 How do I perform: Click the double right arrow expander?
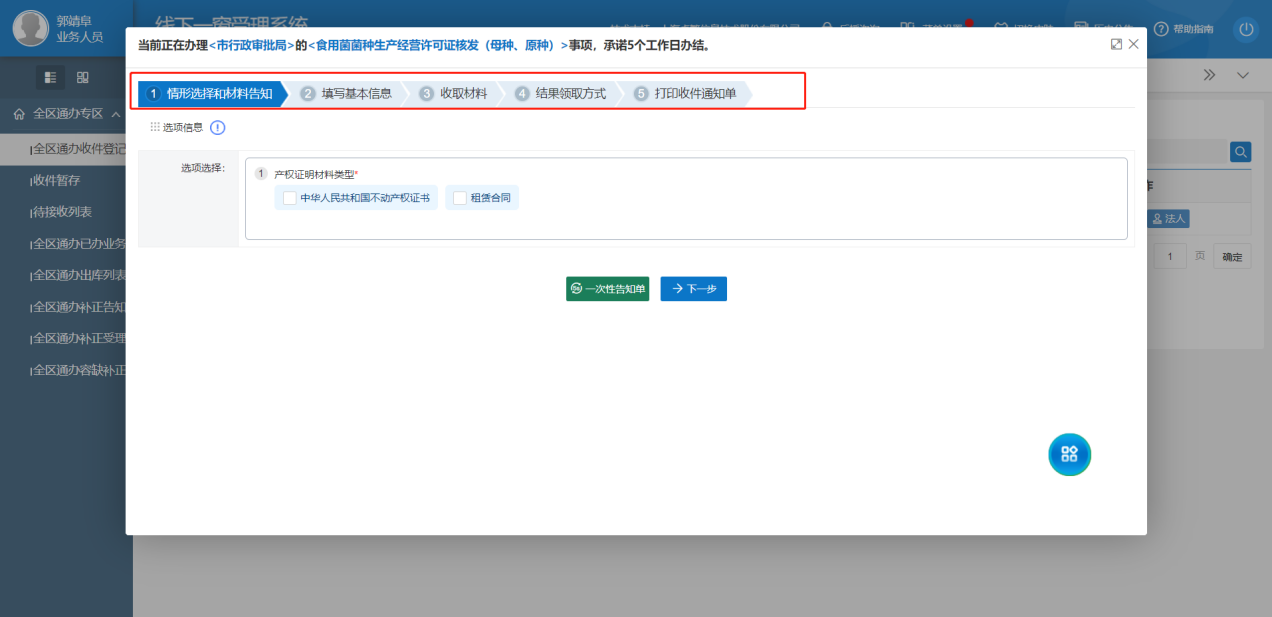pos(1209,76)
